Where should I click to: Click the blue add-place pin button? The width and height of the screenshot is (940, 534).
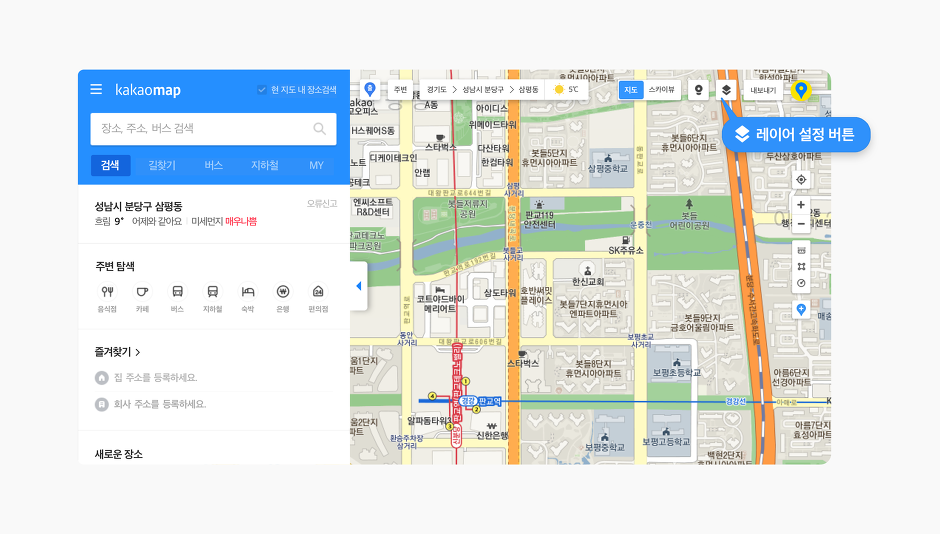tap(801, 310)
